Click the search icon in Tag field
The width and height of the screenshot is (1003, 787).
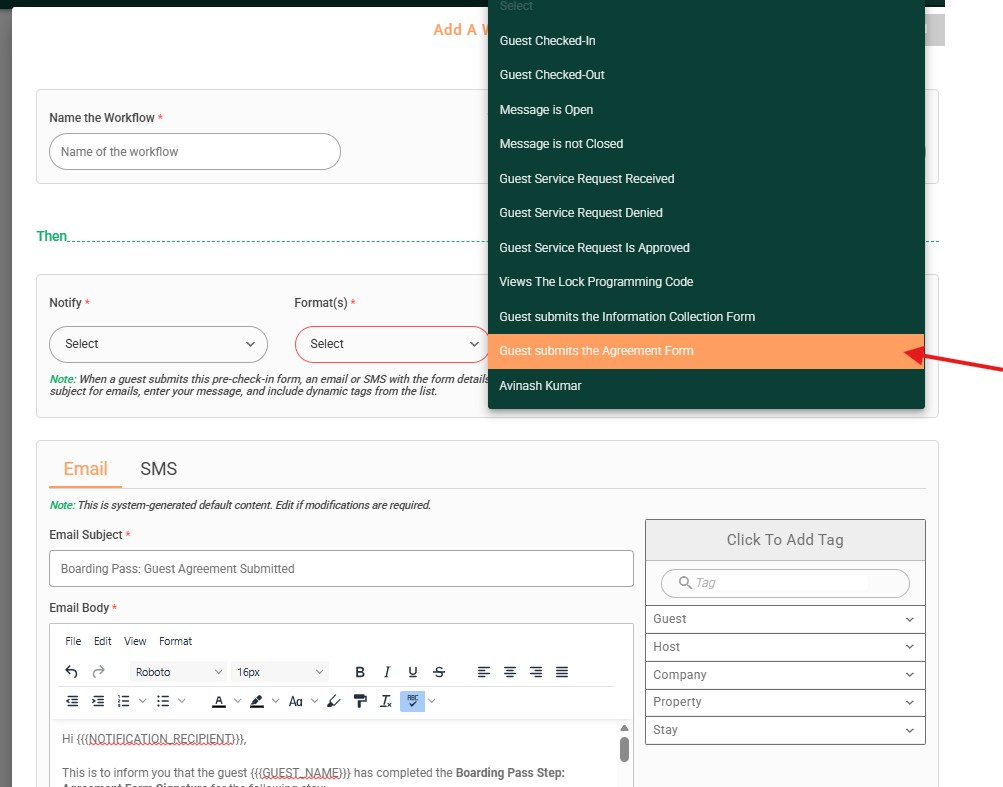(x=685, y=582)
